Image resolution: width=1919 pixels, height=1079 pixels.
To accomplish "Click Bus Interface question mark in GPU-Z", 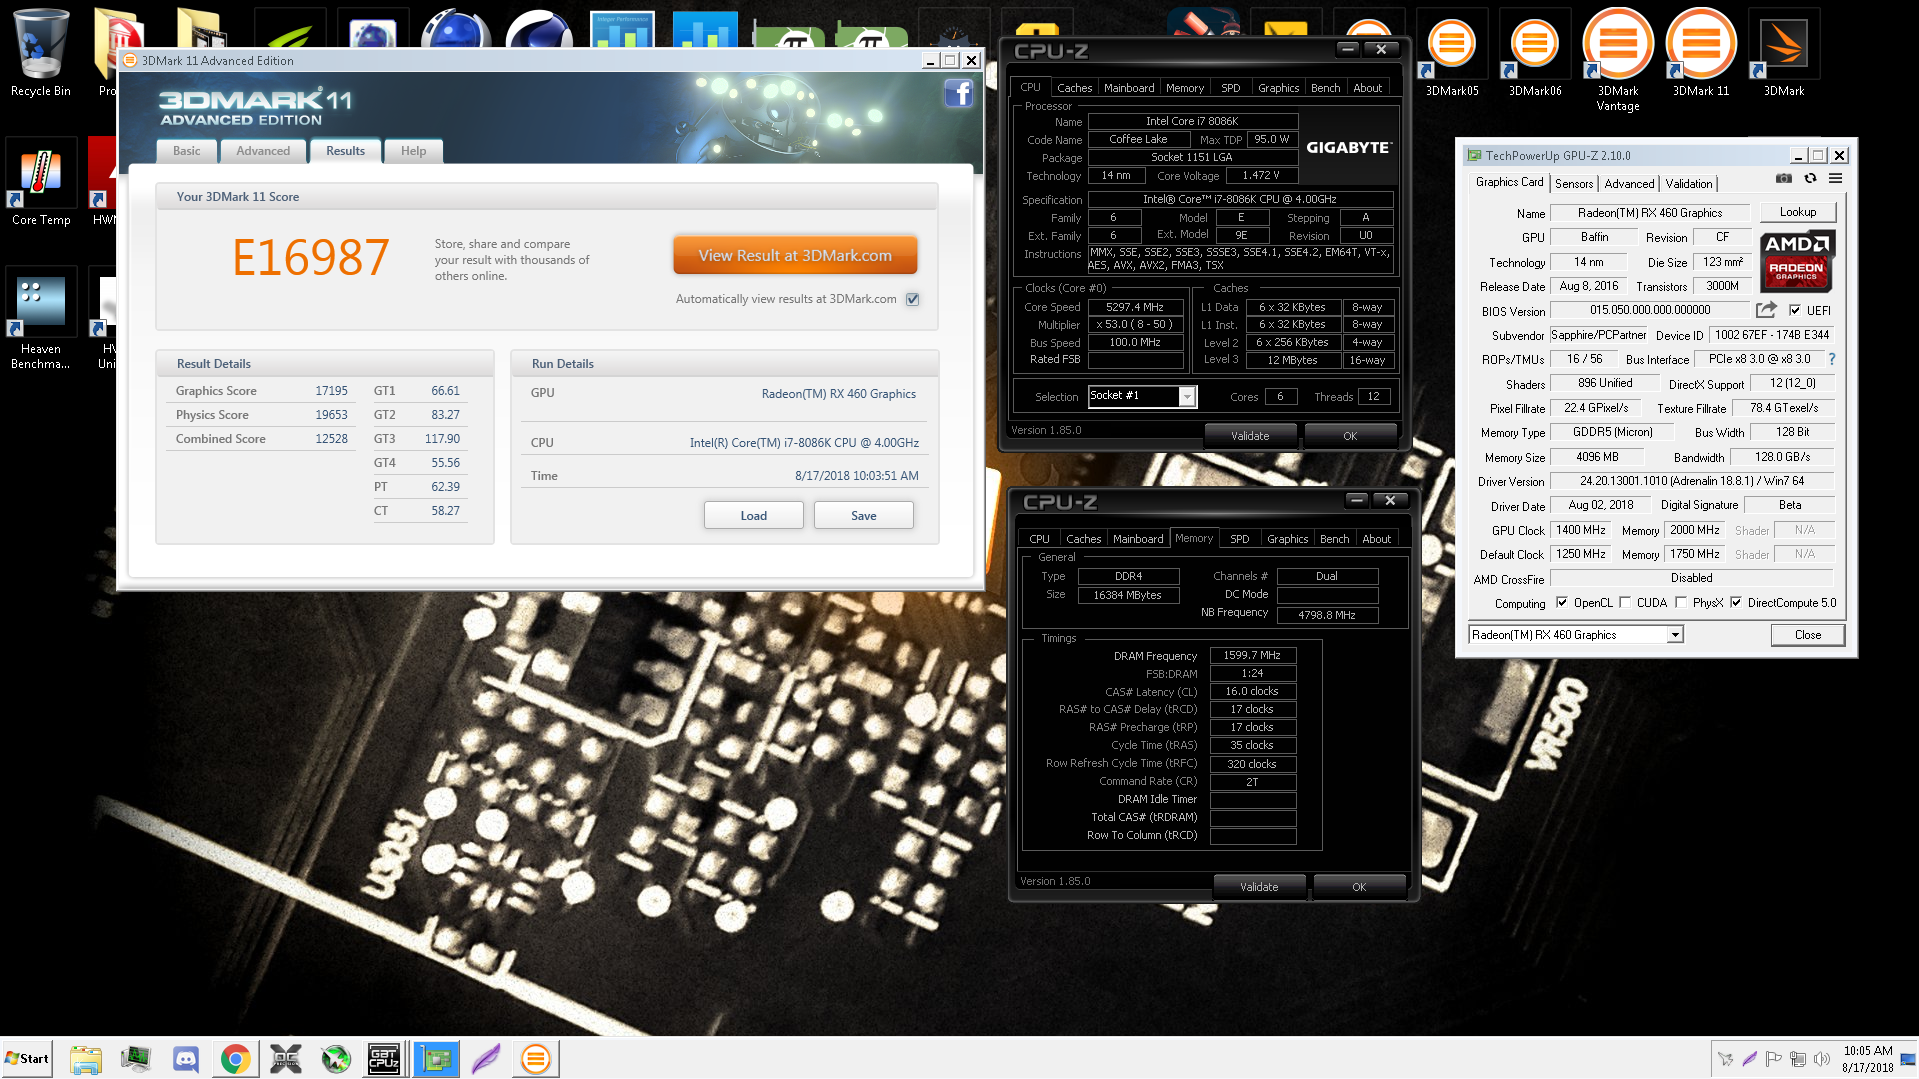I will [1832, 359].
